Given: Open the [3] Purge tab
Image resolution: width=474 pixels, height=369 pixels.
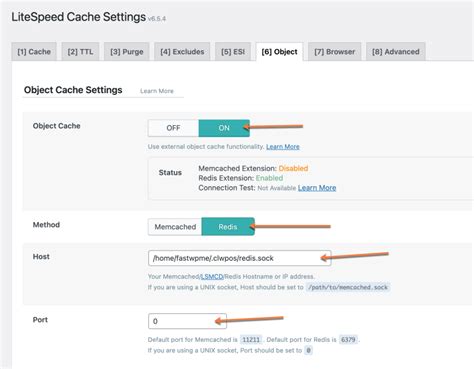Looking at the screenshot, I should click(127, 52).
